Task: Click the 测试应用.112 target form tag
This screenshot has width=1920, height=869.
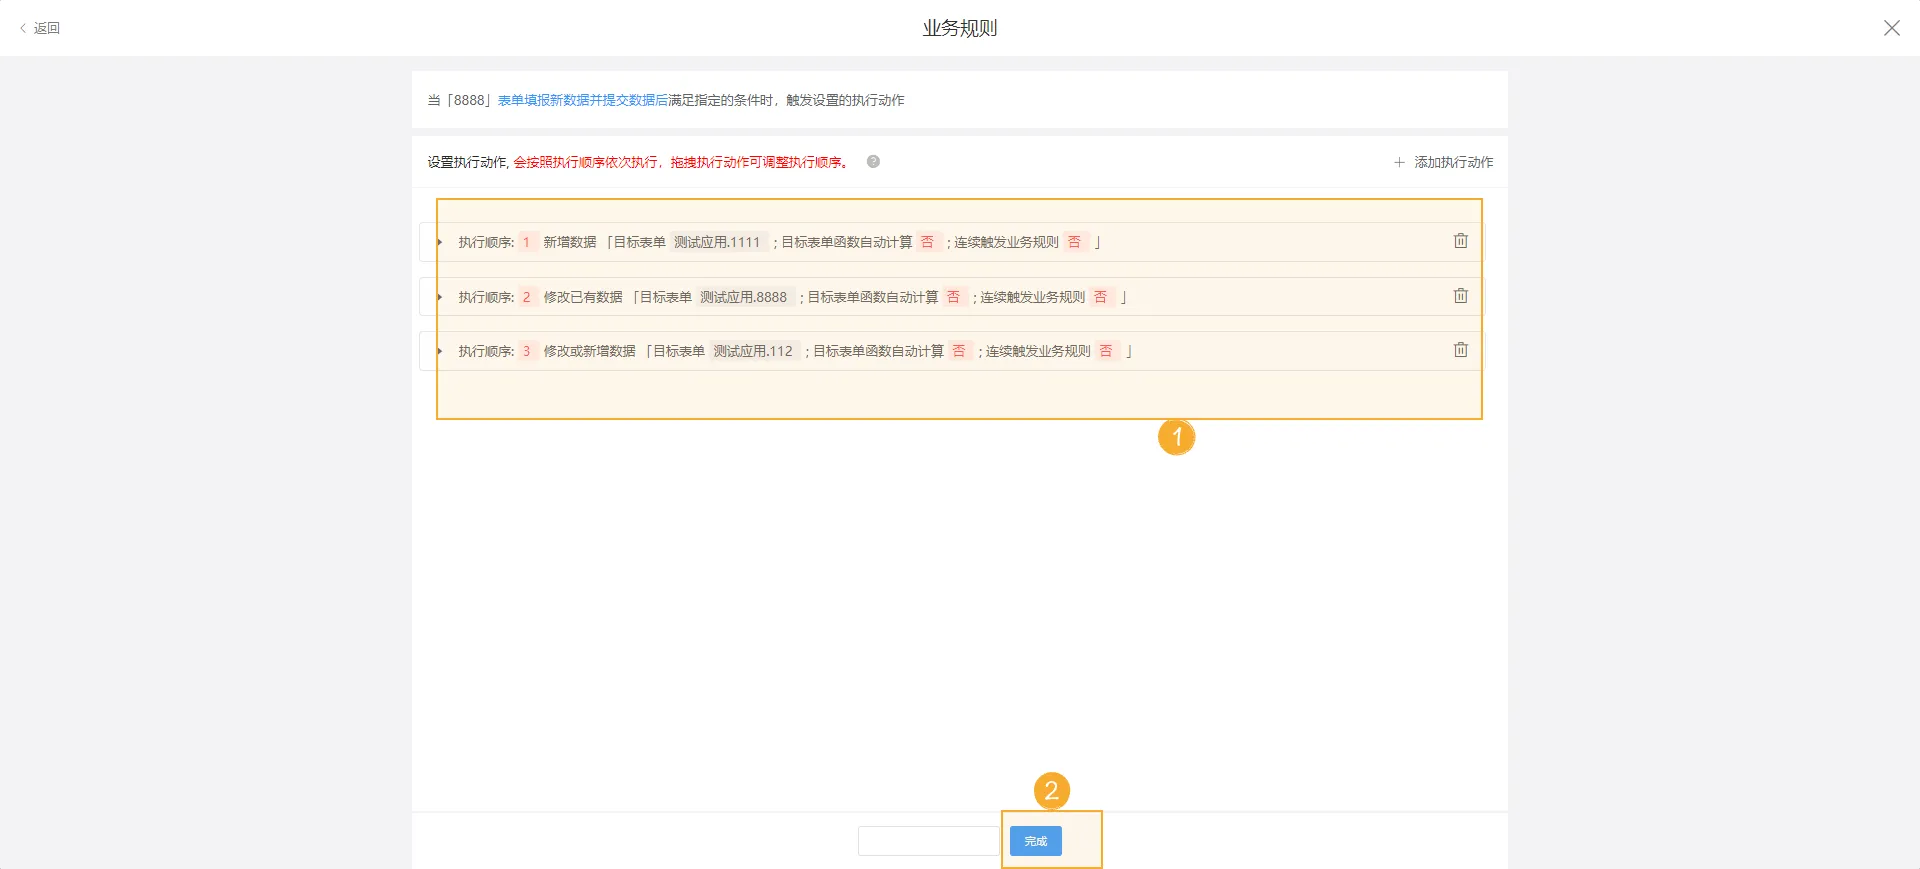Action: click(x=752, y=351)
